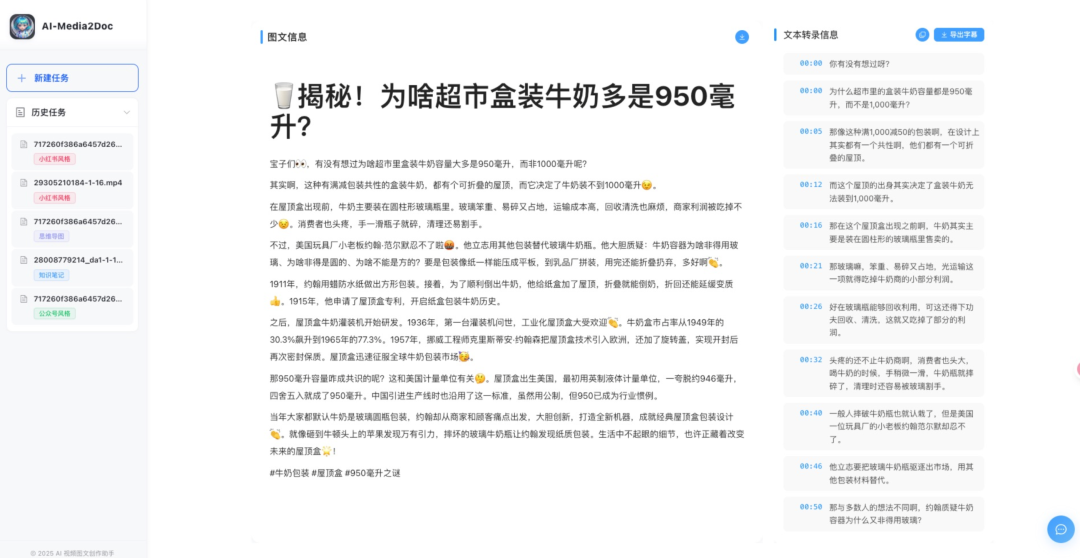Click the 00:21 transcript timestamp
The height and width of the screenshot is (558, 1080).
[x=811, y=266]
